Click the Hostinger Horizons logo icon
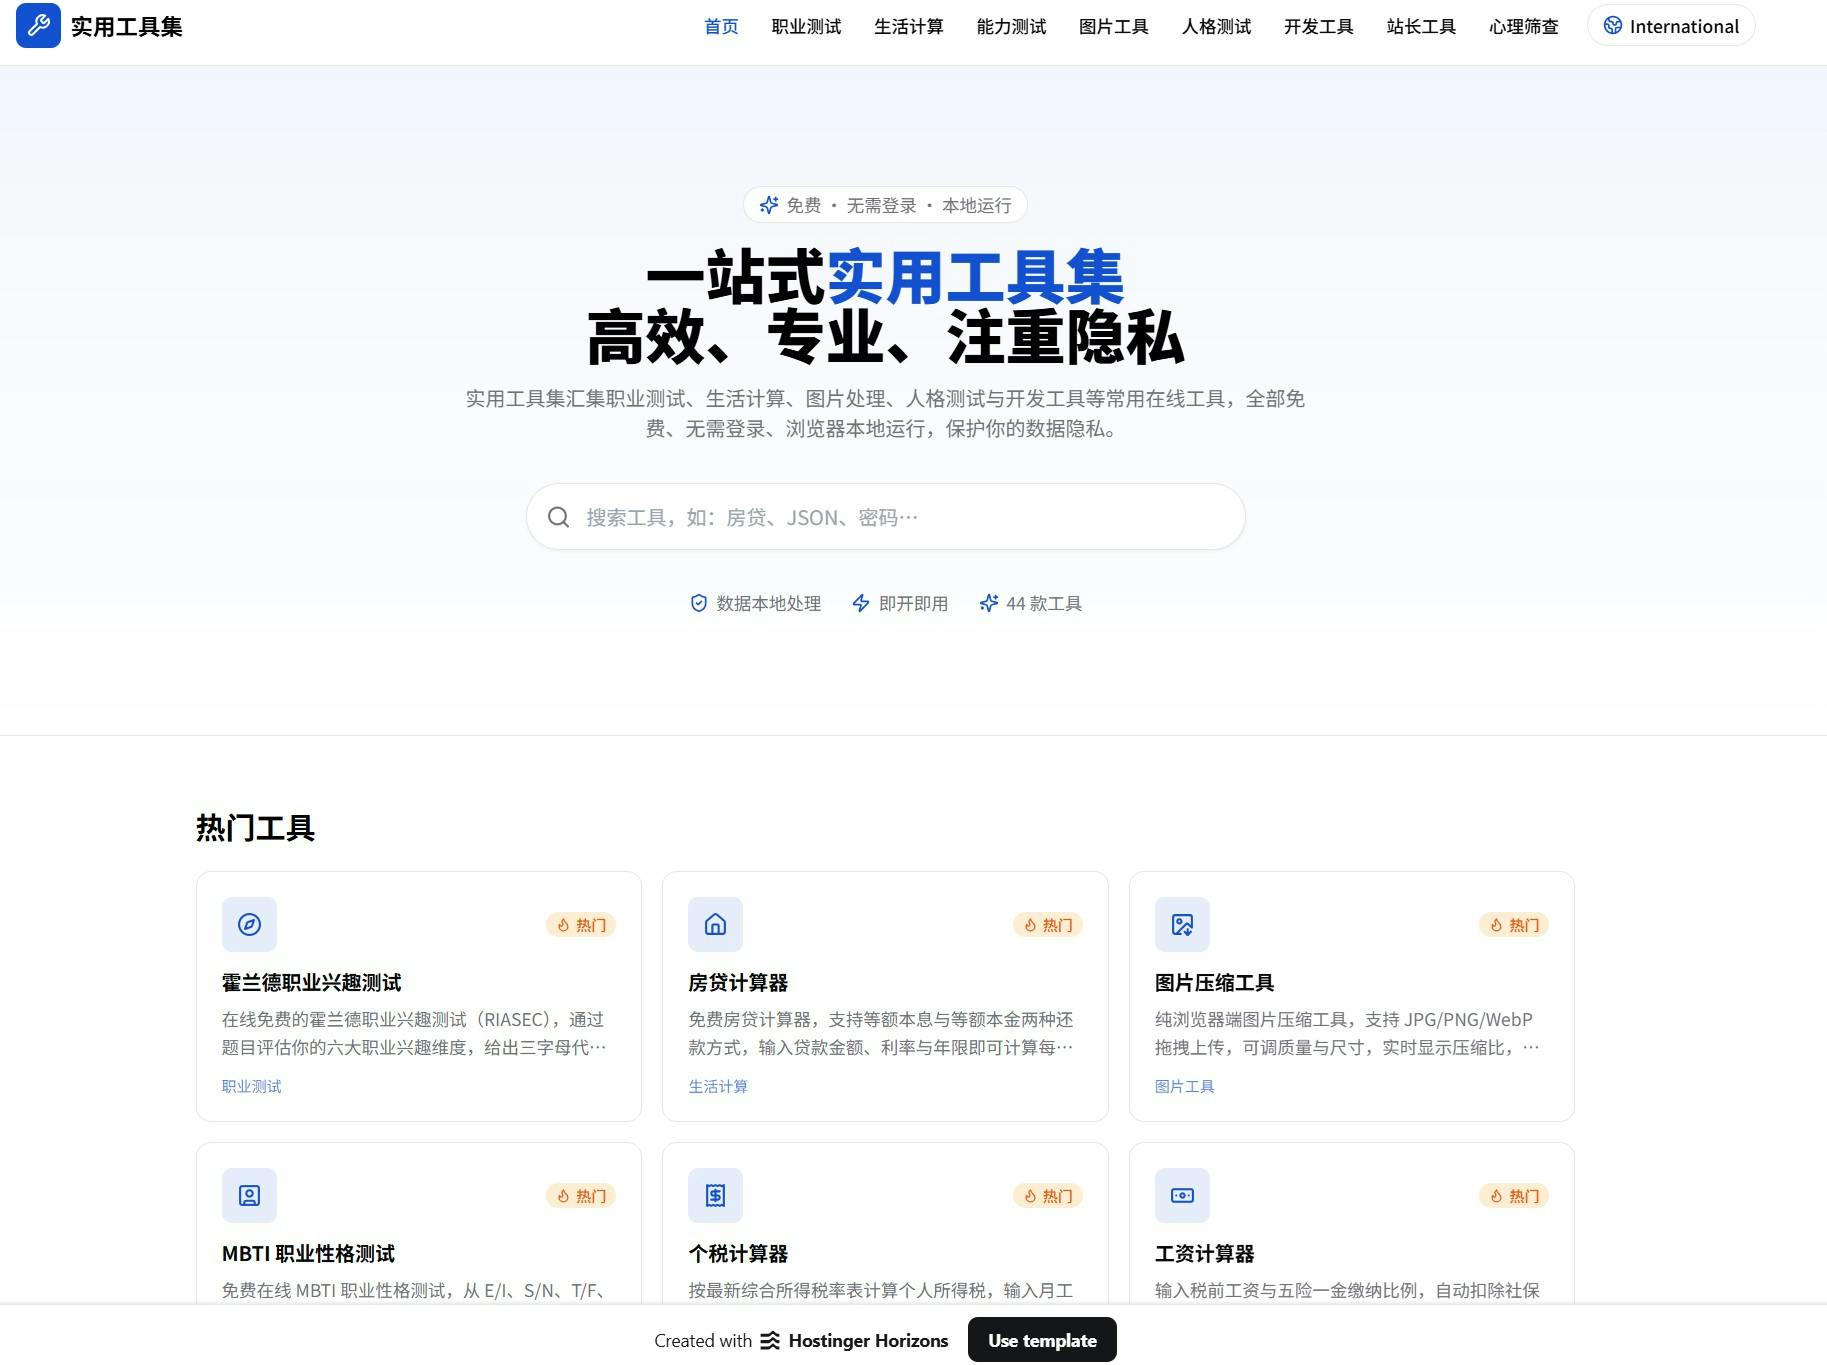Screen dimensions: 1827x1365 pos(770,1341)
